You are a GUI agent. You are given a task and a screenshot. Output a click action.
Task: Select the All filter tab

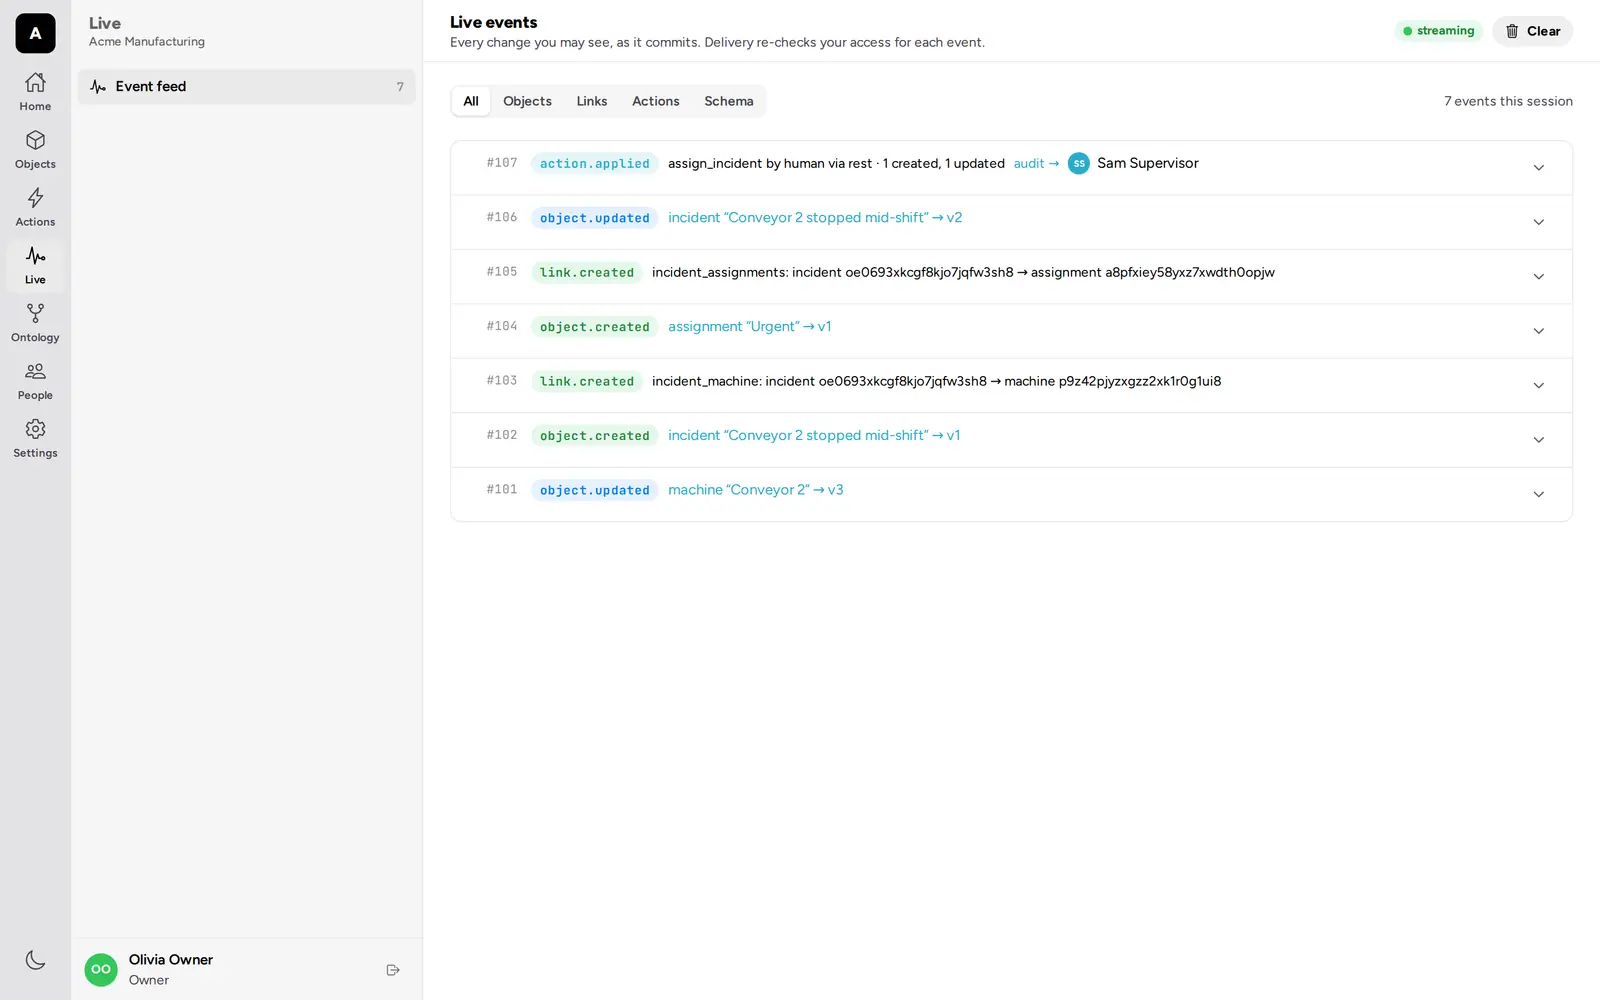(x=471, y=101)
